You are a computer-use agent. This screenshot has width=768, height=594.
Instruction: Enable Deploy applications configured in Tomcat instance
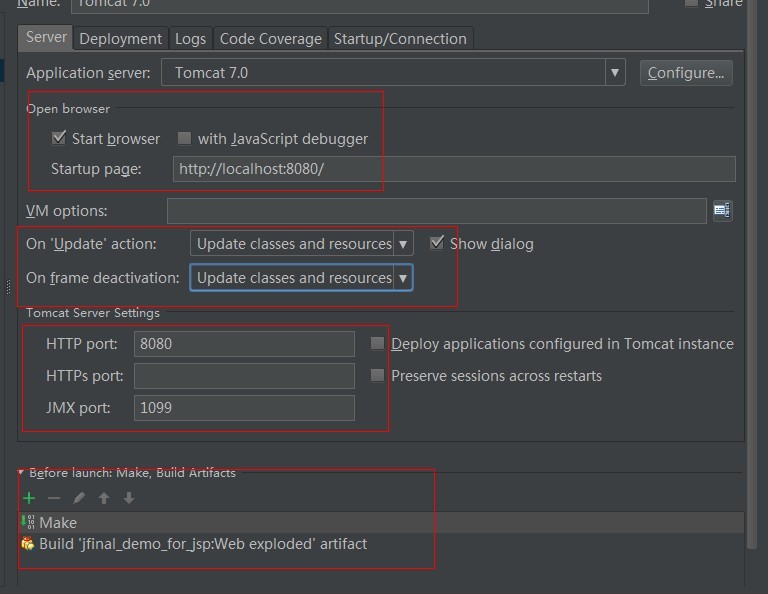point(377,343)
